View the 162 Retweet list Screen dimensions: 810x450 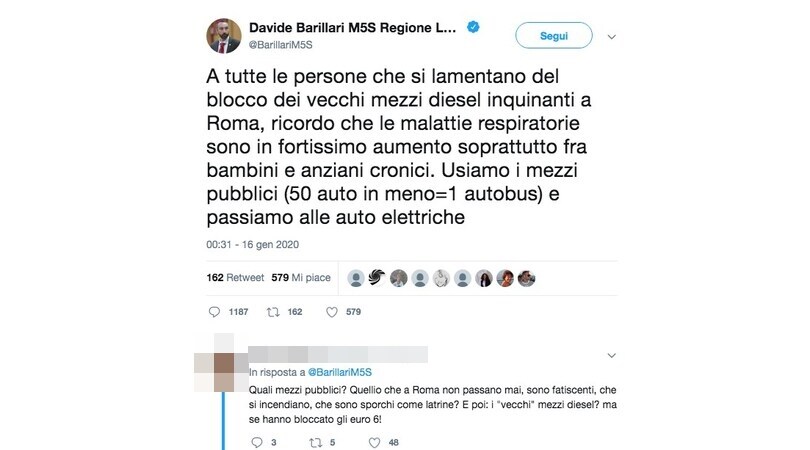pyautogui.click(x=235, y=277)
